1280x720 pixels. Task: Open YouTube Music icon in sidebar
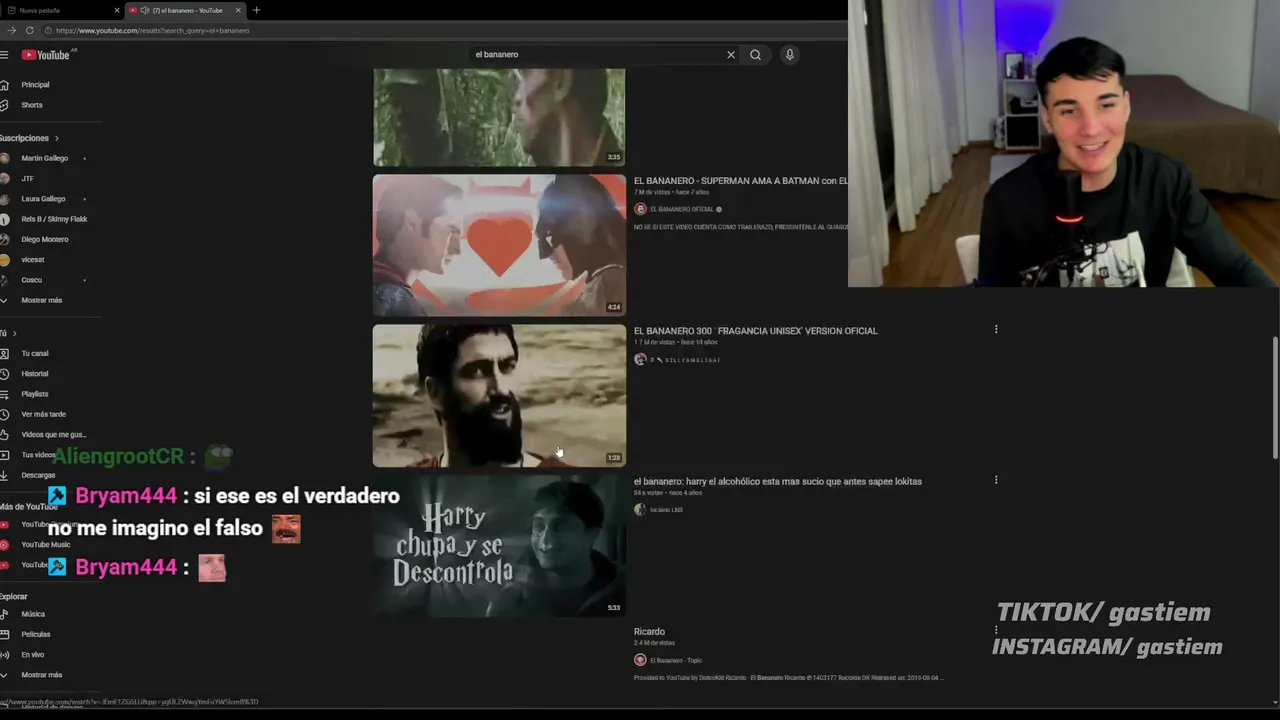[x=5, y=545]
